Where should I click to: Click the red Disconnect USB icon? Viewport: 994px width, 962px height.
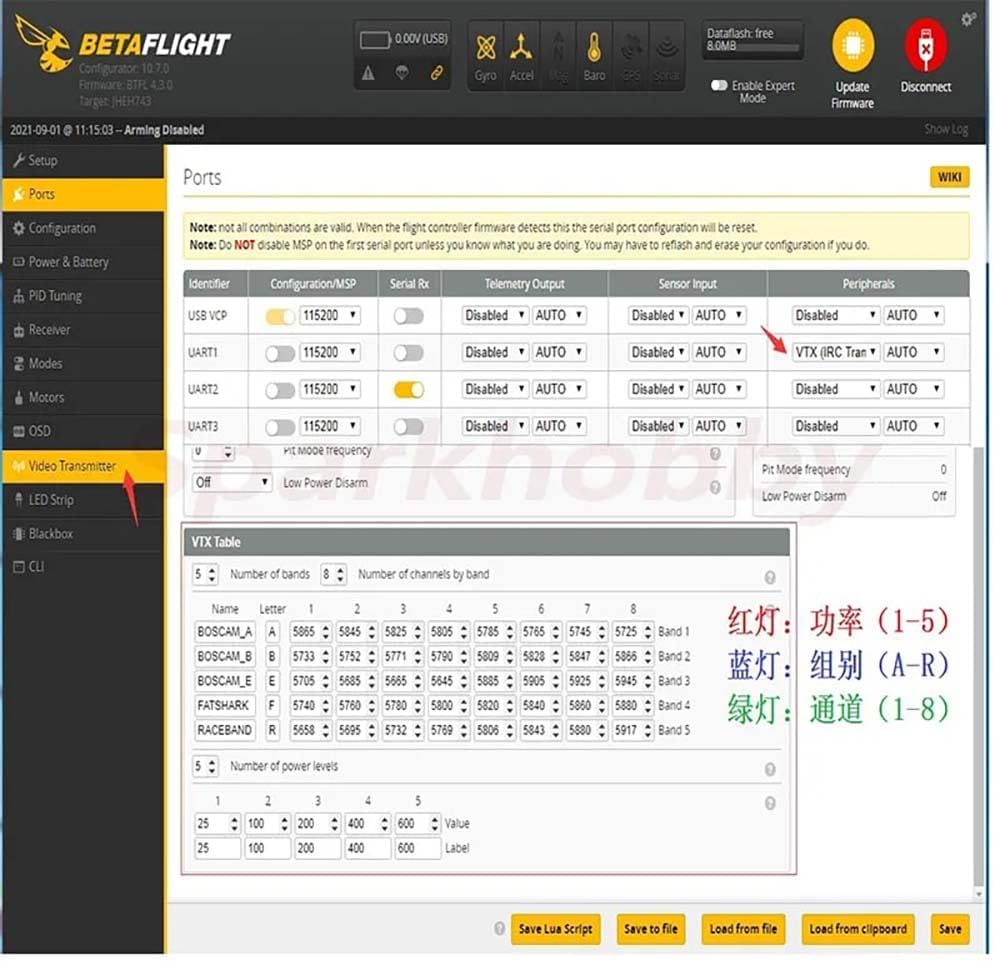click(926, 46)
